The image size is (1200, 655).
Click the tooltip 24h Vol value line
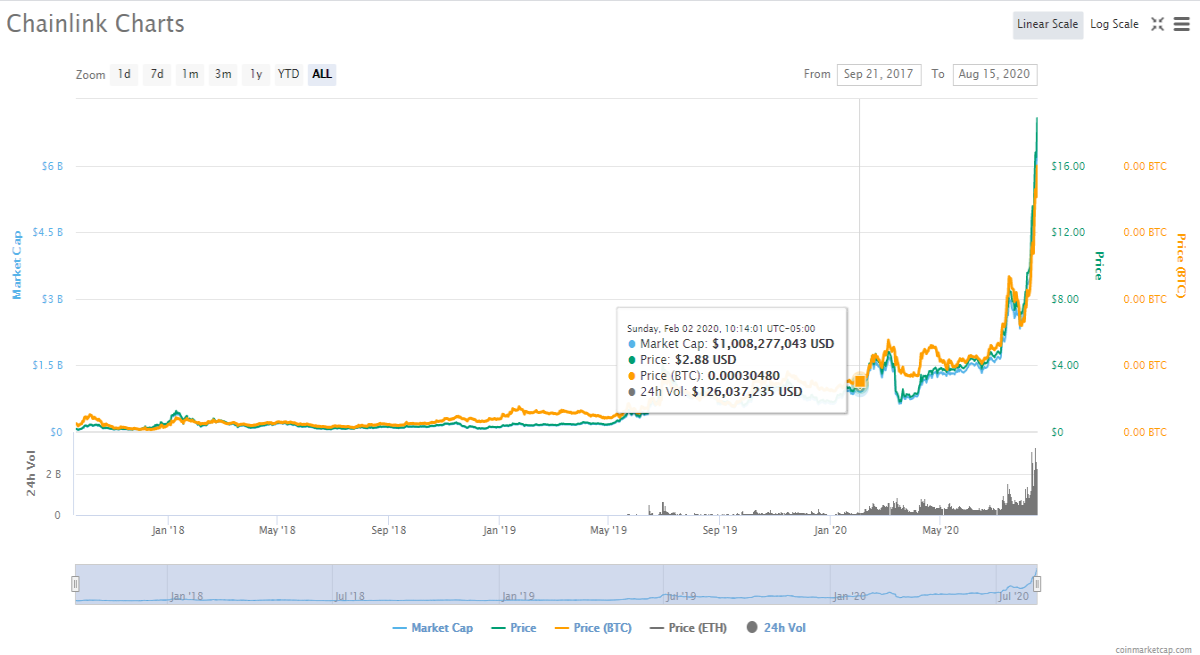pos(714,392)
